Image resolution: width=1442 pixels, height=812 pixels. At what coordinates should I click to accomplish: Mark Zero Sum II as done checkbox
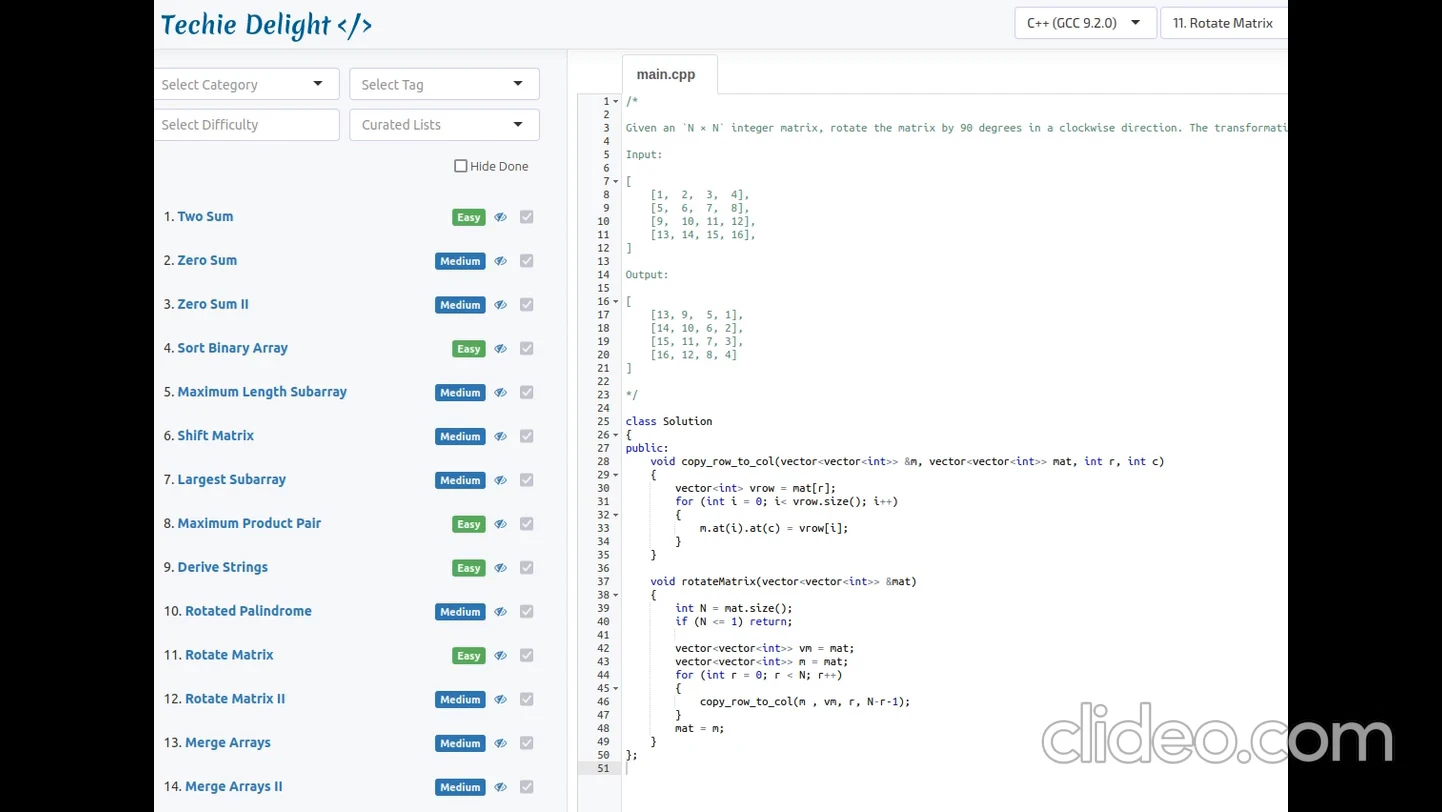click(527, 305)
